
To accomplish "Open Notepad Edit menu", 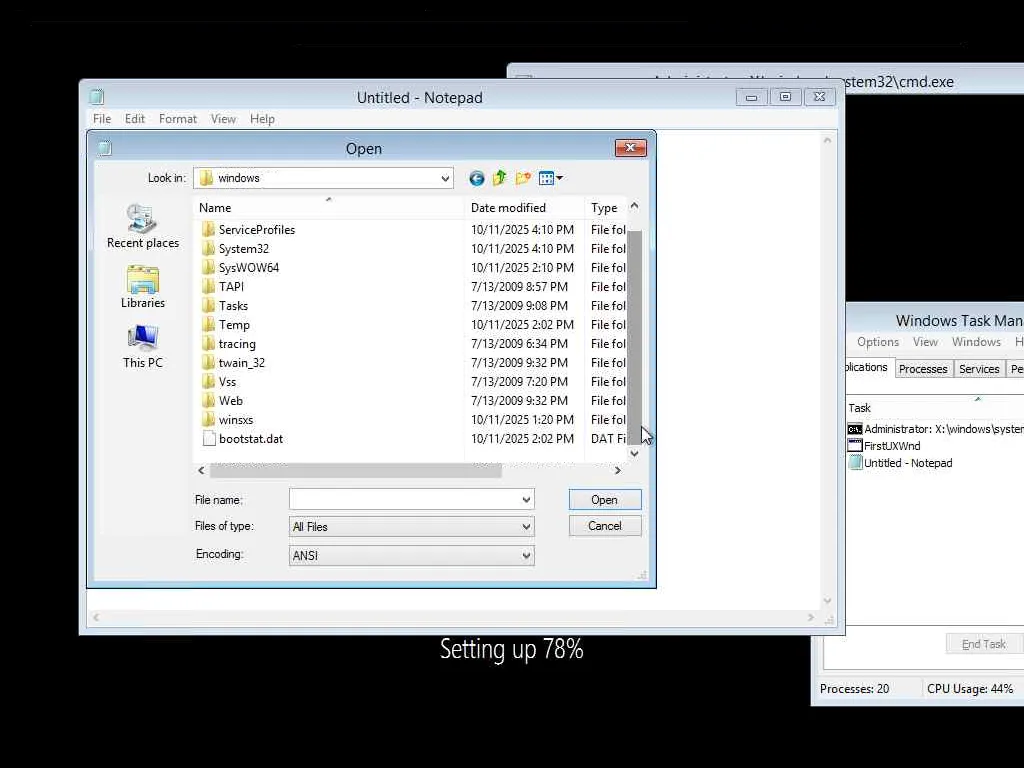I will (135, 119).
